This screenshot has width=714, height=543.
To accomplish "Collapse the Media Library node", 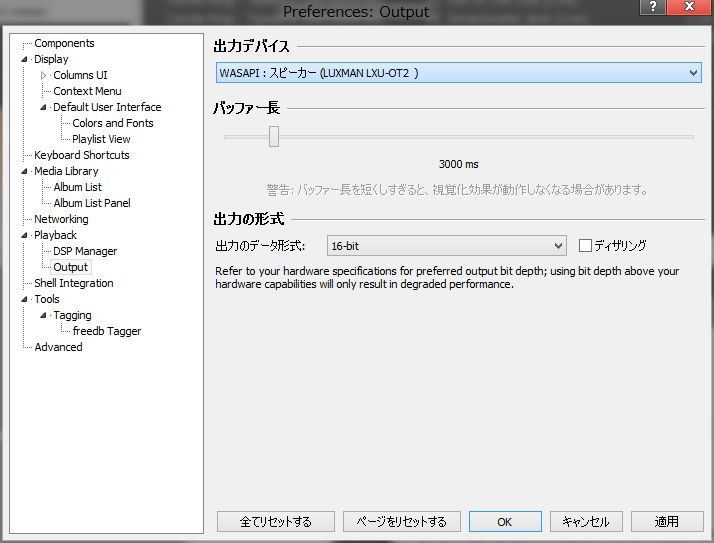I will point(24,171).
